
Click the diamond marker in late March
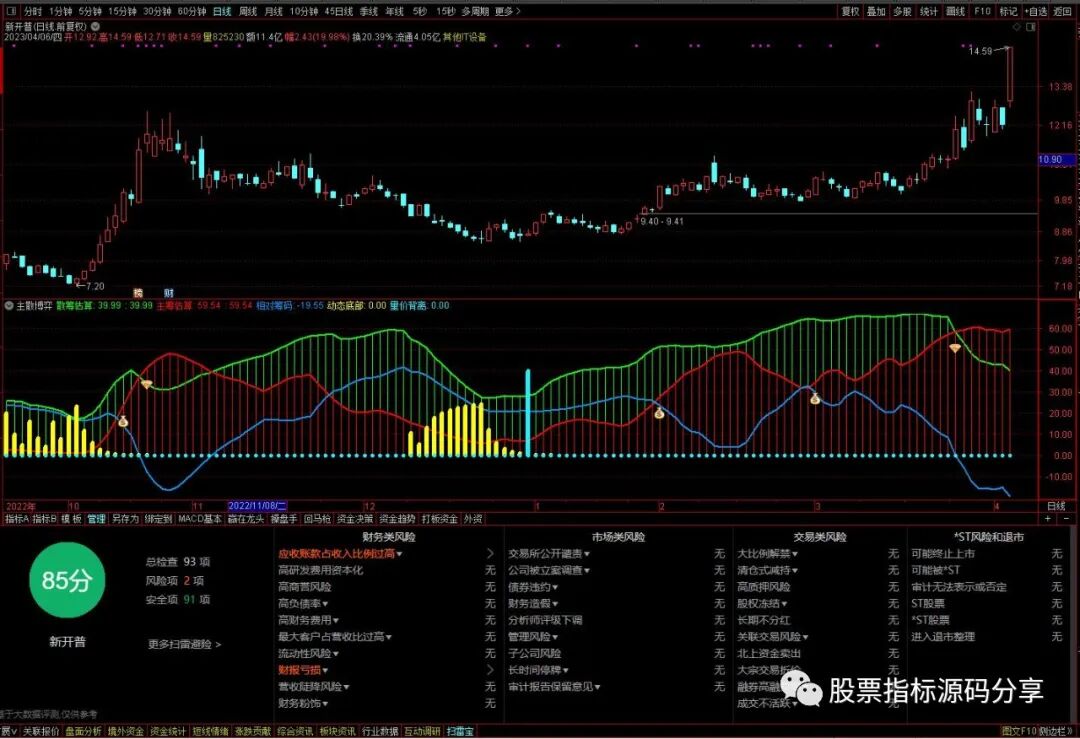click(x=955, y=348)
